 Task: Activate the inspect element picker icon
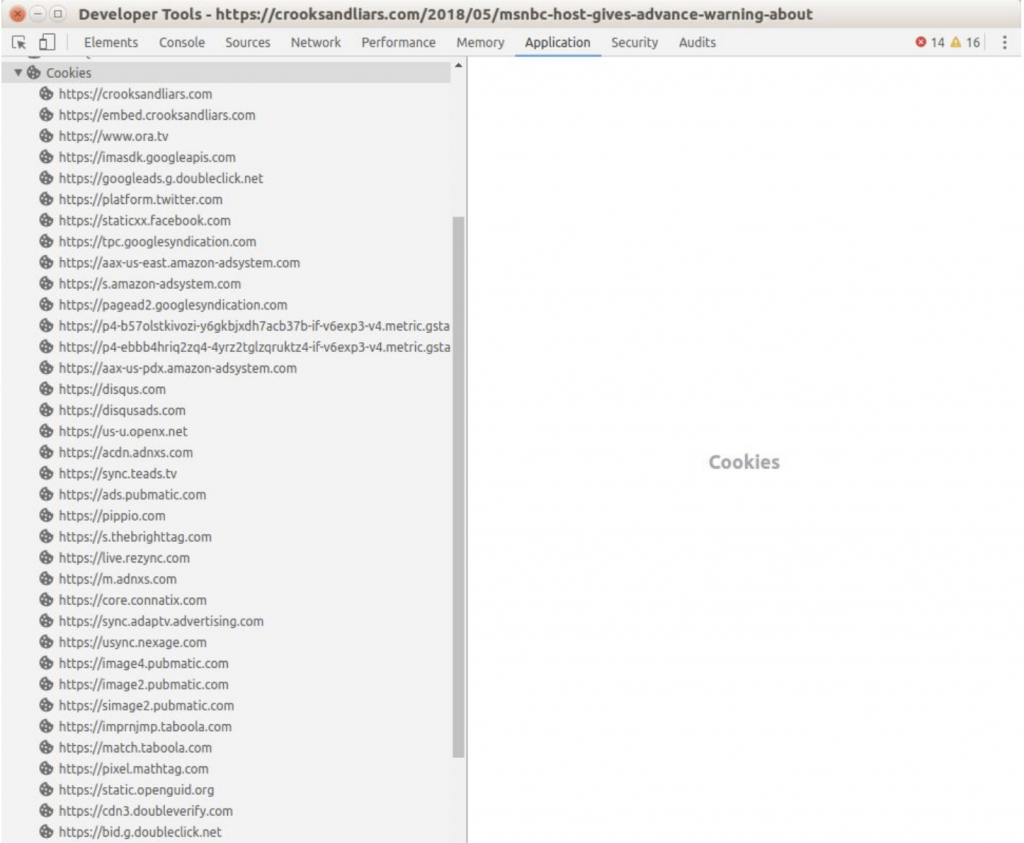pyautogui.click(x=19, y=42)
